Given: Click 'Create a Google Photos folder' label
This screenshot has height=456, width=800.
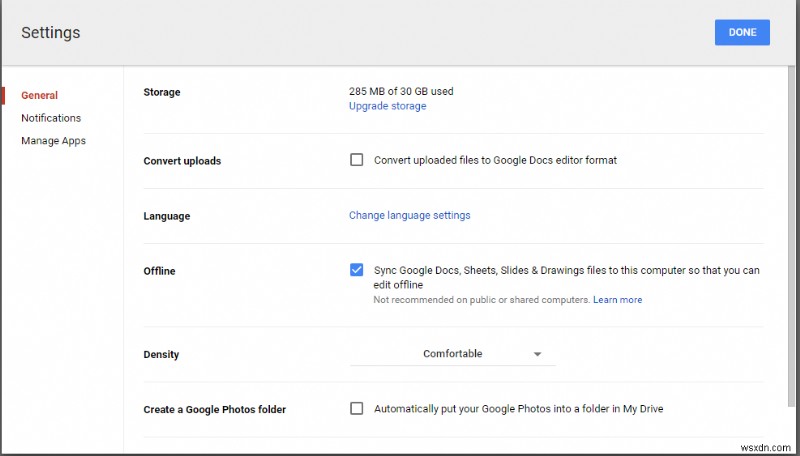Looking at the screenshot, I should (x=214, y=409).
